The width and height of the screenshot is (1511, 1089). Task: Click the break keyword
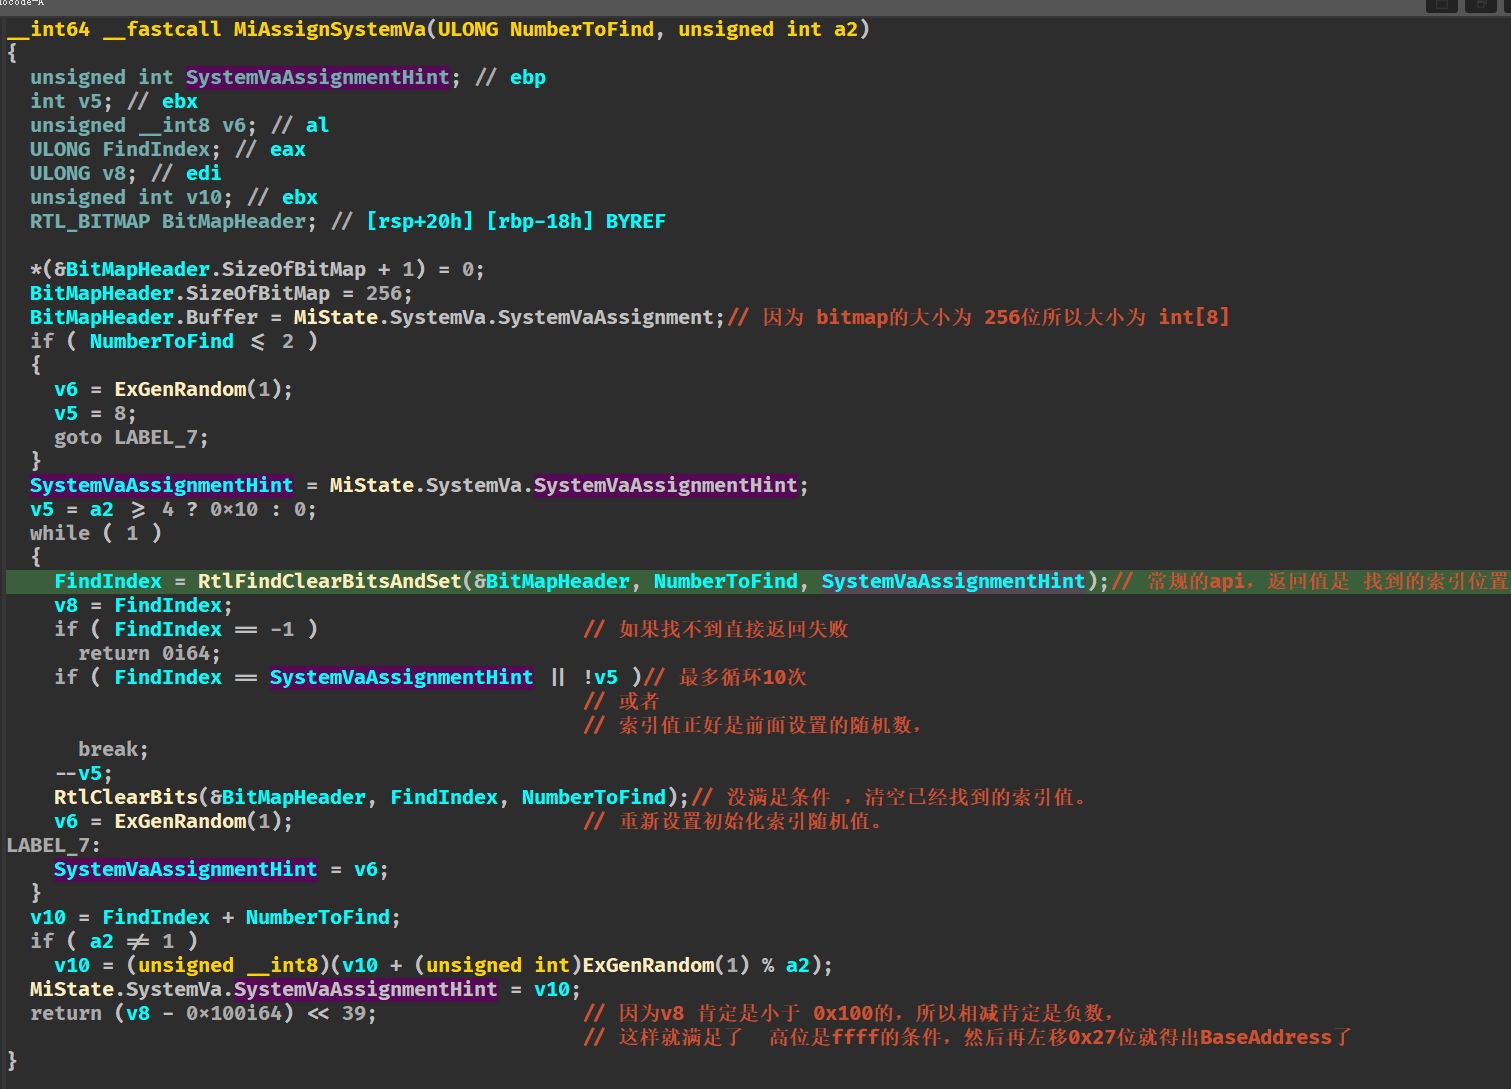112,749
